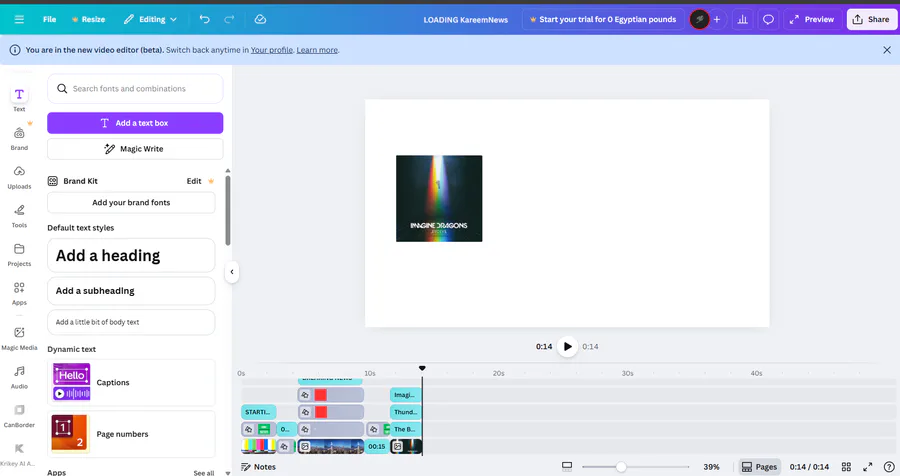900x476 pixels.
Task: Launch Magic Write
Action: [x=135, y=149]
